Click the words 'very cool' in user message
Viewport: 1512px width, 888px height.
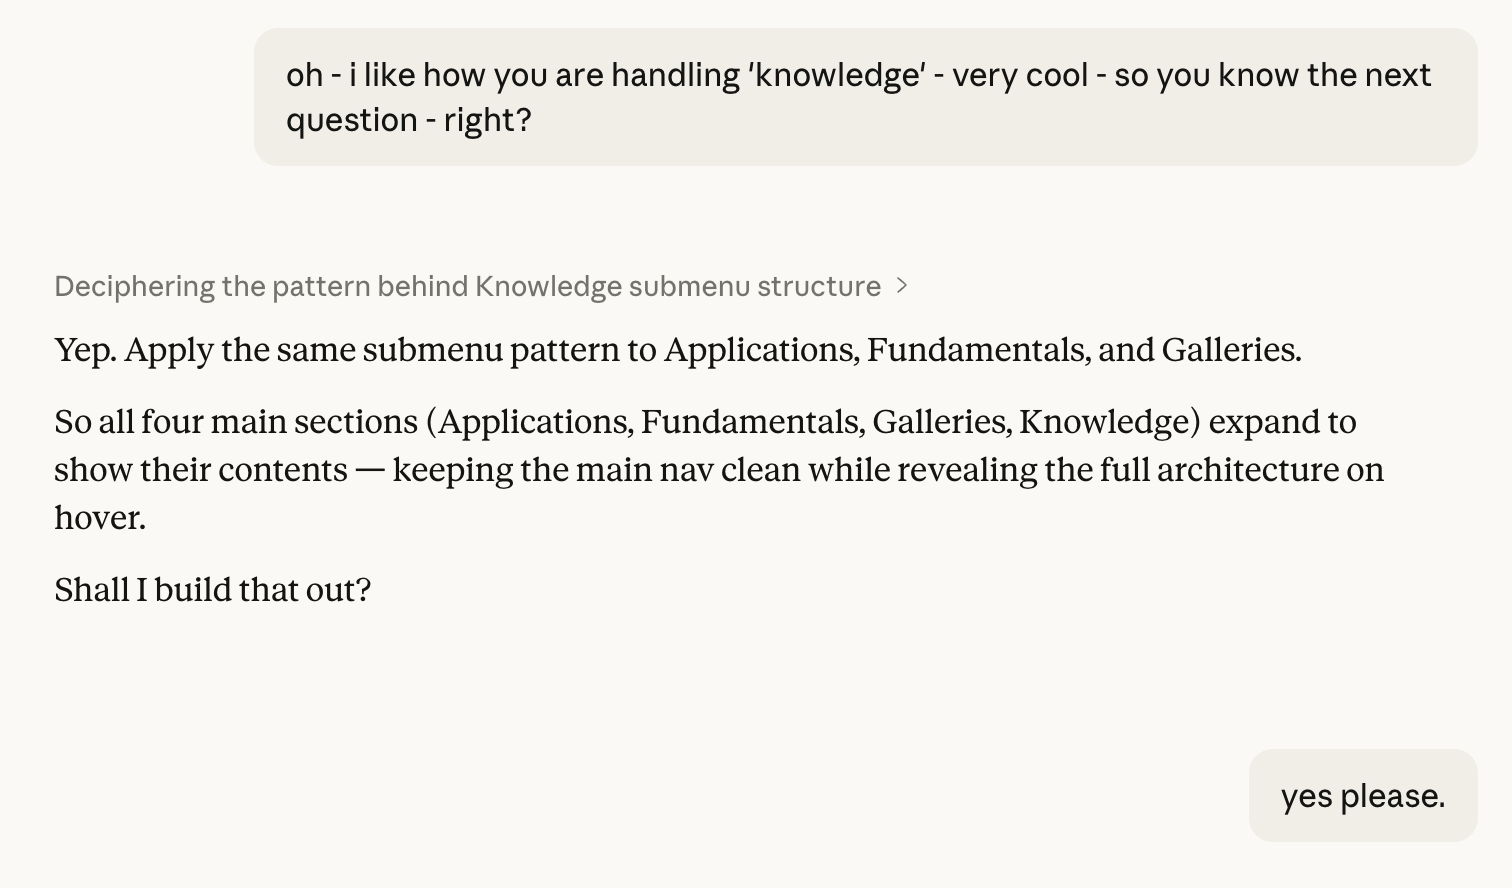(1019, 75)
